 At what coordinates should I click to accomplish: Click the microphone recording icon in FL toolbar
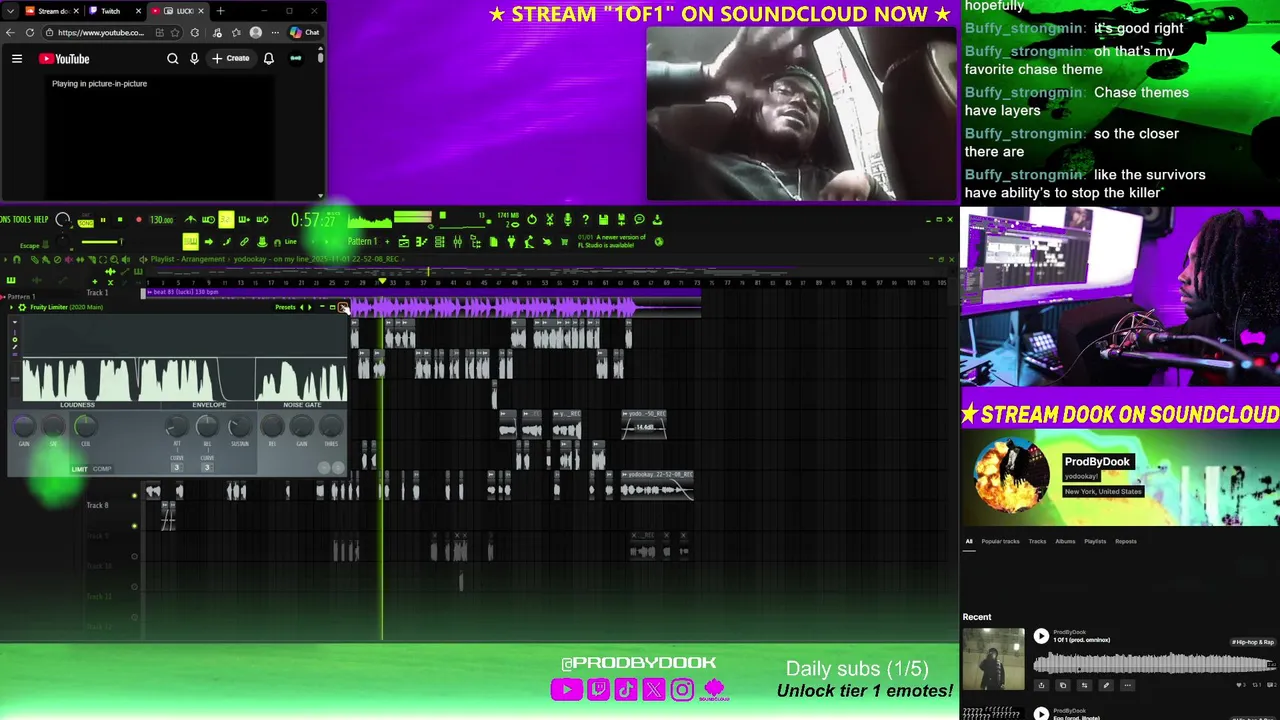(568, 220)
